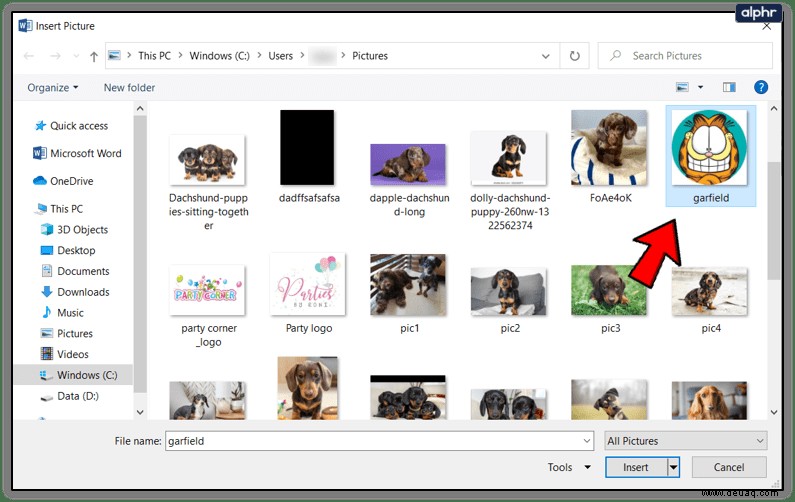Select This PC in the sidebar
Image resolution: width=795 pixels, height=502 pixels.
pyautogui.click(x=60, y=208)
